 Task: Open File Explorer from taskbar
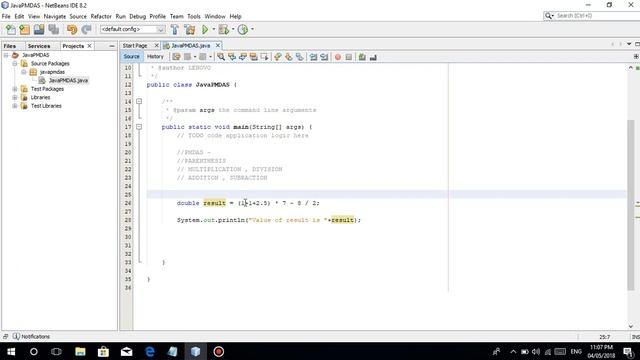point(80,351)
